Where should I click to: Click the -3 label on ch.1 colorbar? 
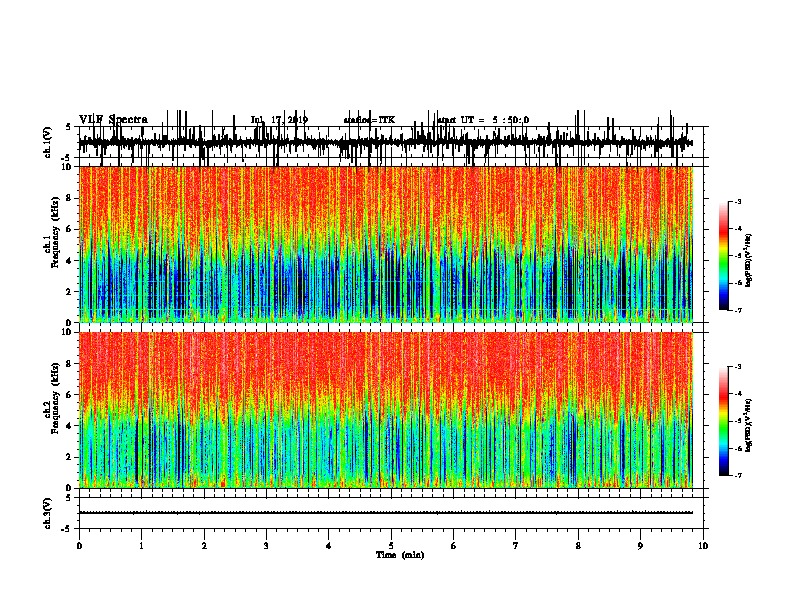pyautogui.click(x=737, y=202)
